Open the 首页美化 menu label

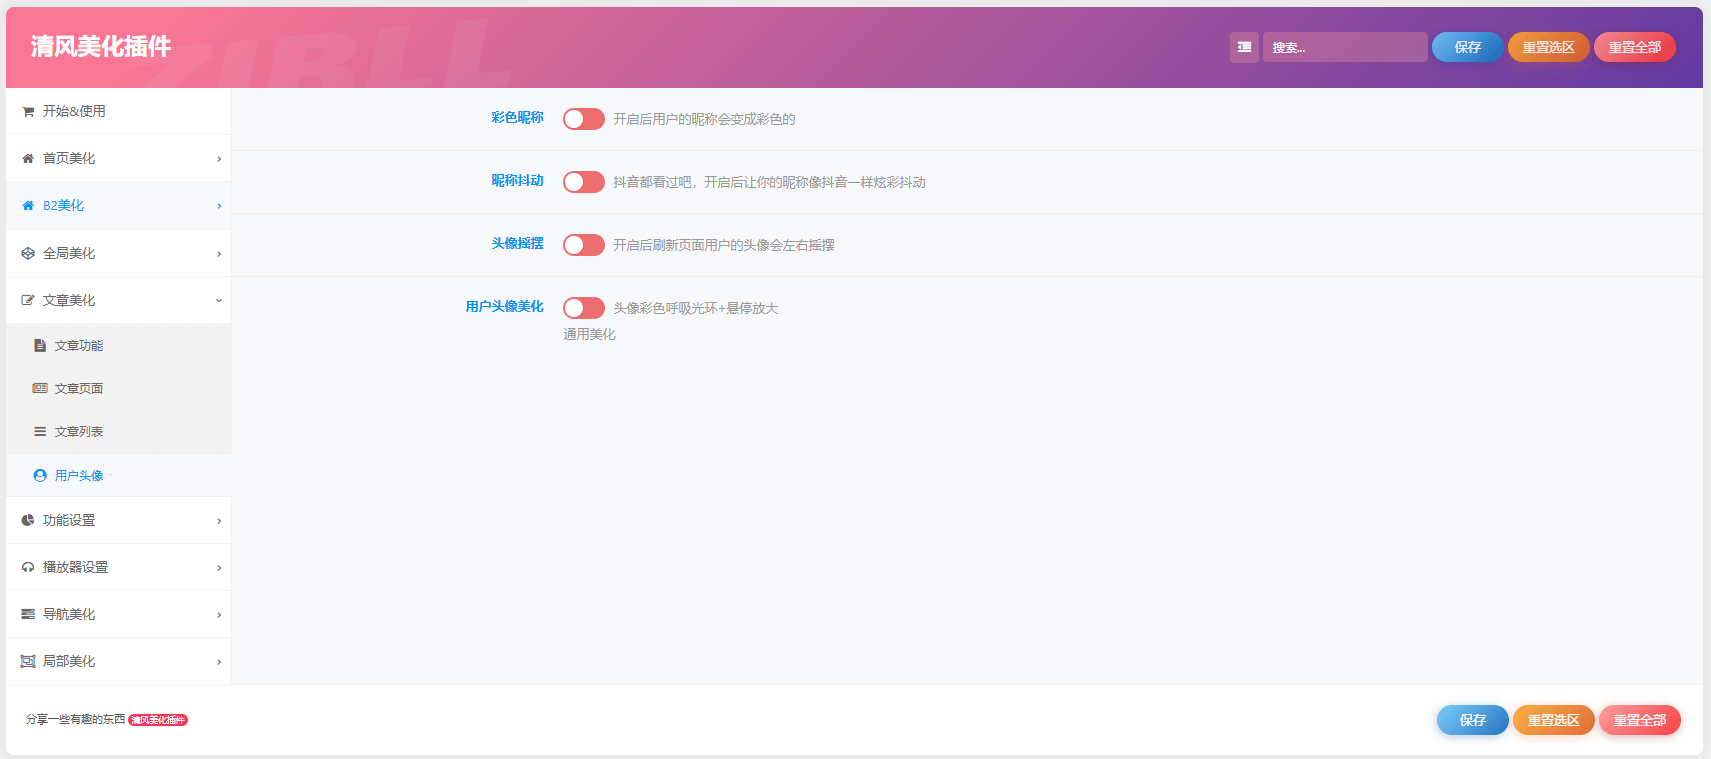pyautogui.click(x=69, y=158)
